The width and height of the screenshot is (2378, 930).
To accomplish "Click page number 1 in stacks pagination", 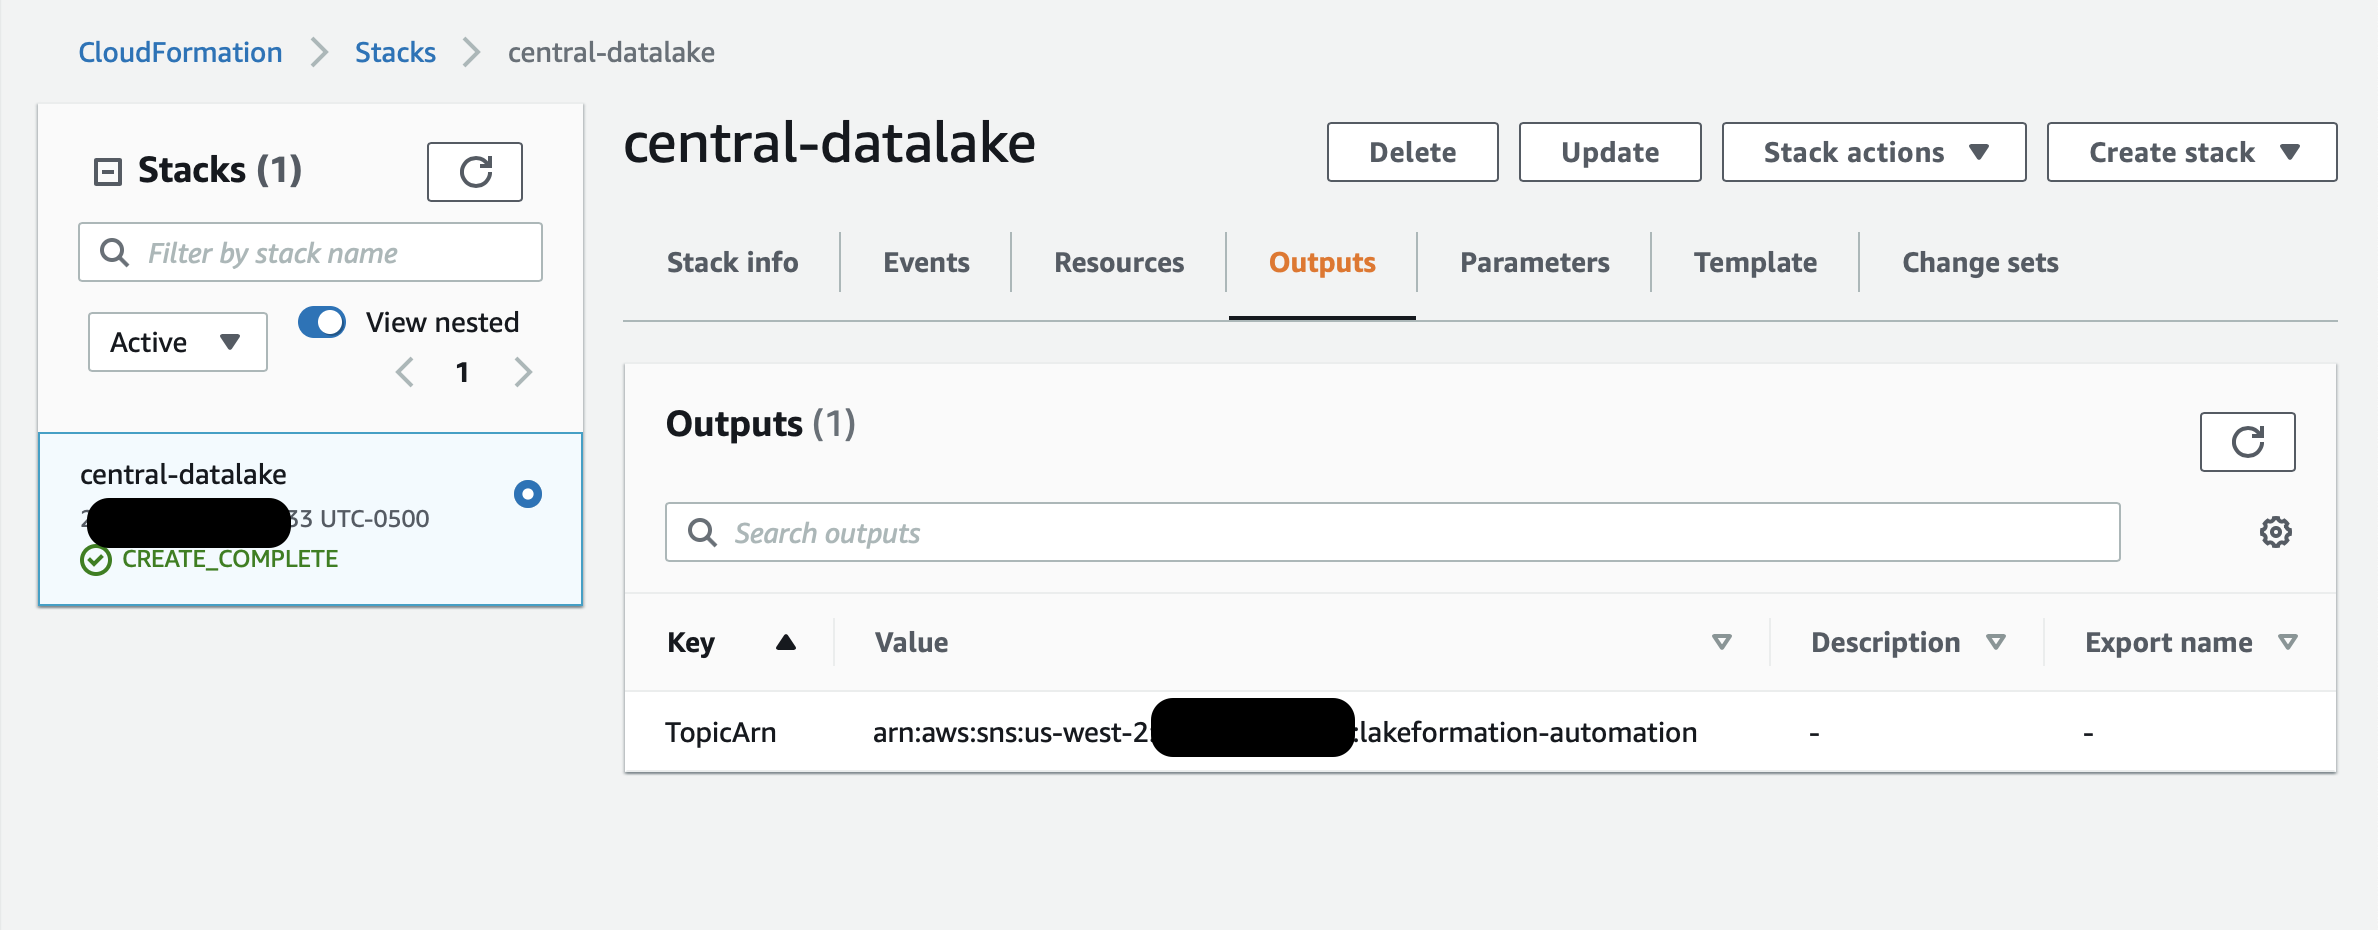I will tap(462, 372).
